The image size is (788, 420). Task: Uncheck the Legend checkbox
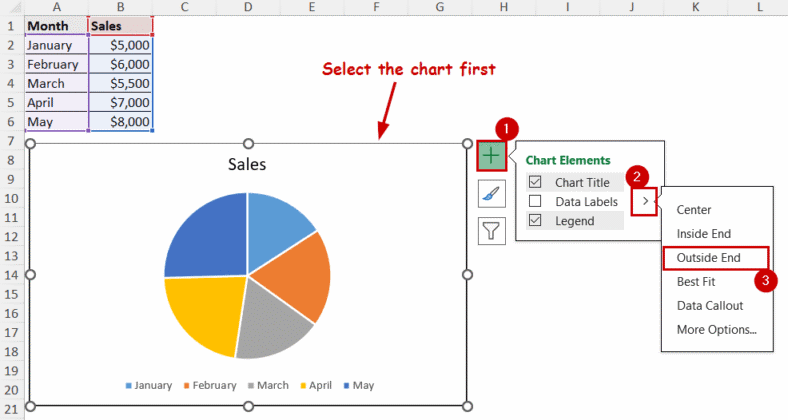(x=535, y=221)
